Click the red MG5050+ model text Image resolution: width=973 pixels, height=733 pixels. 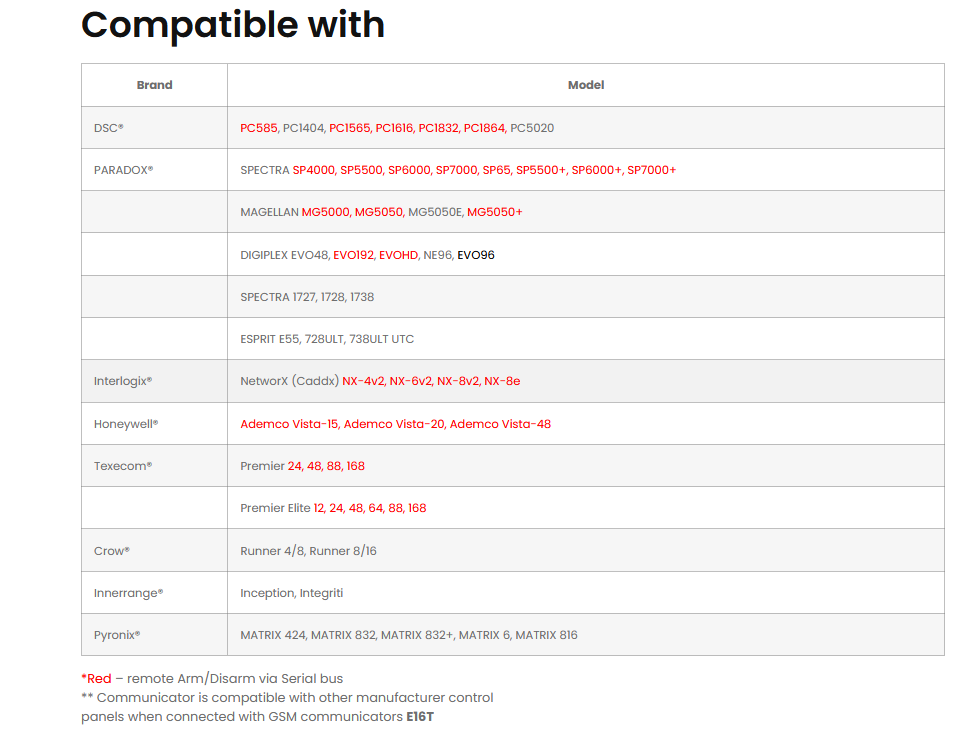(494, 212)
